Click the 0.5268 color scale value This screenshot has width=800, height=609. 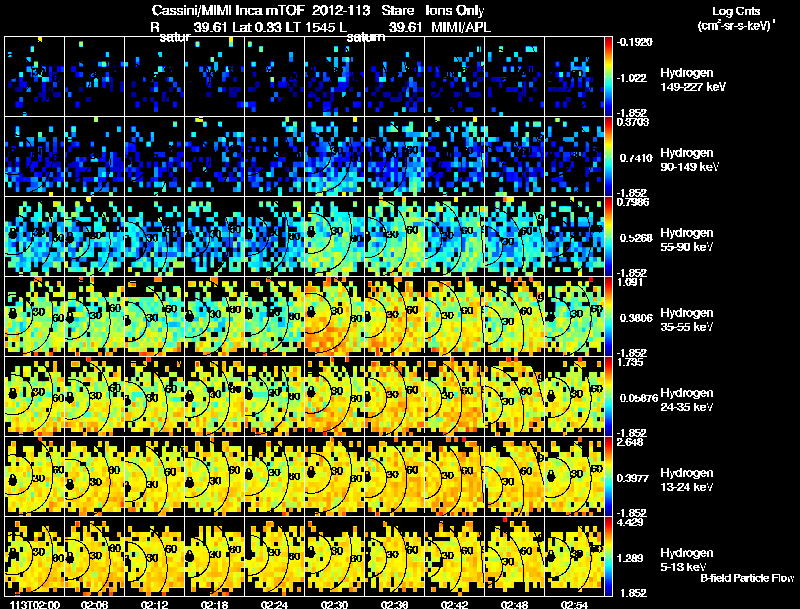tap(636, 238)
